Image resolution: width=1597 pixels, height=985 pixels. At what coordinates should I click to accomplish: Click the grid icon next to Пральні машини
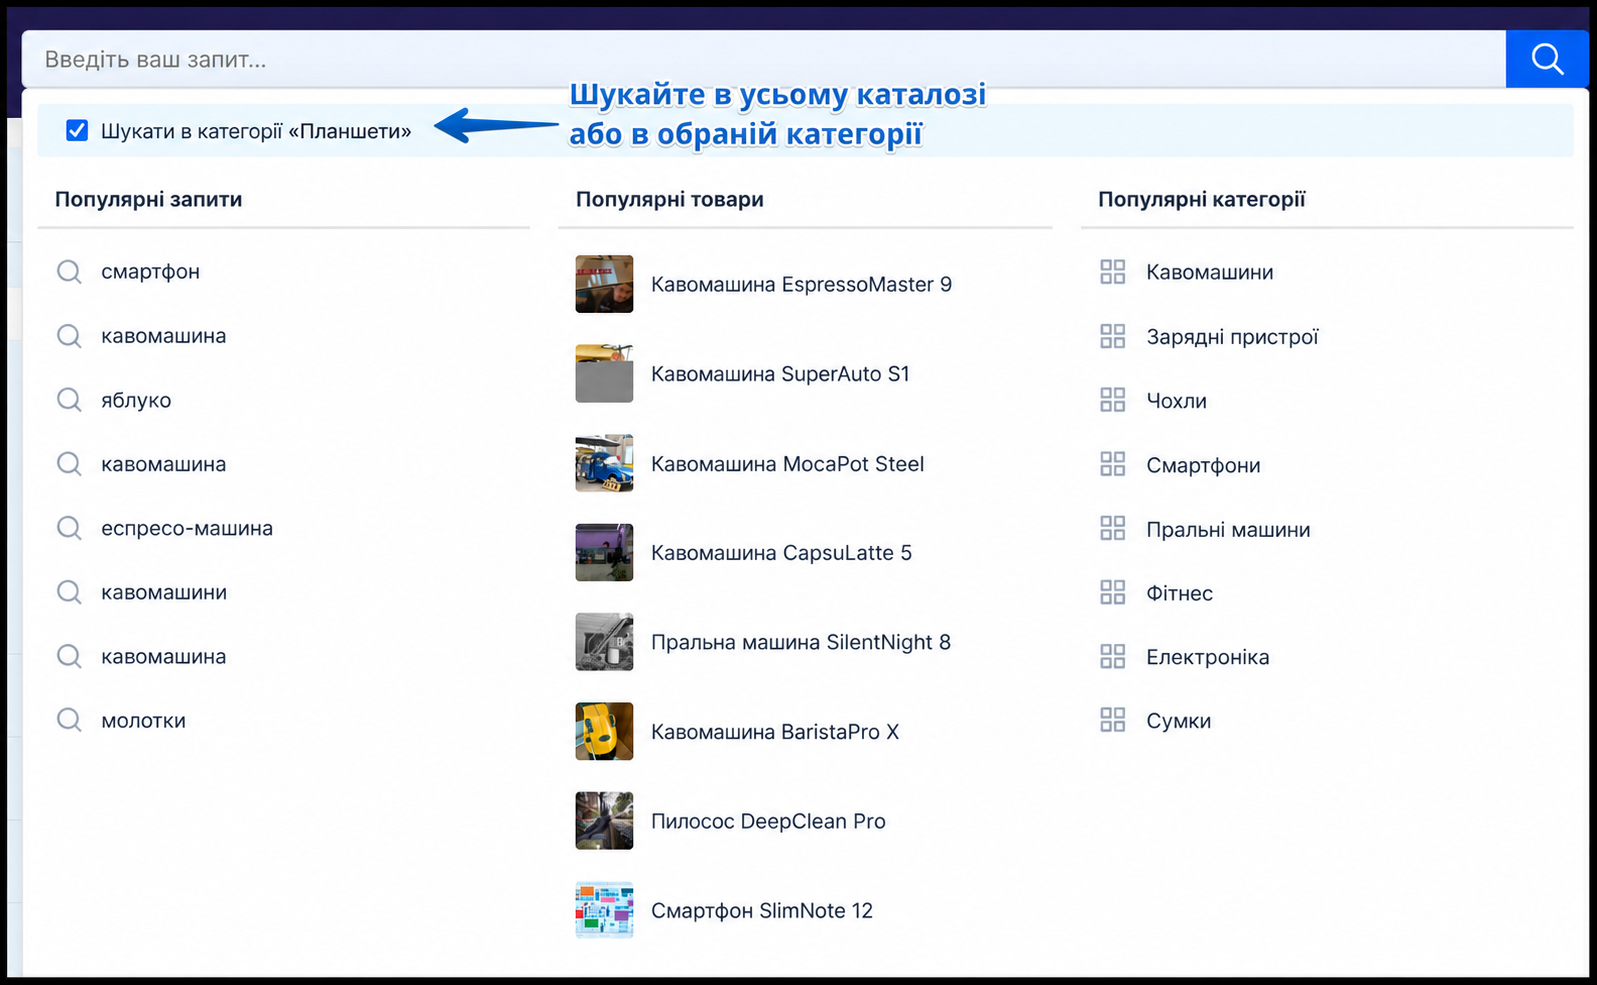[1112, 528]
